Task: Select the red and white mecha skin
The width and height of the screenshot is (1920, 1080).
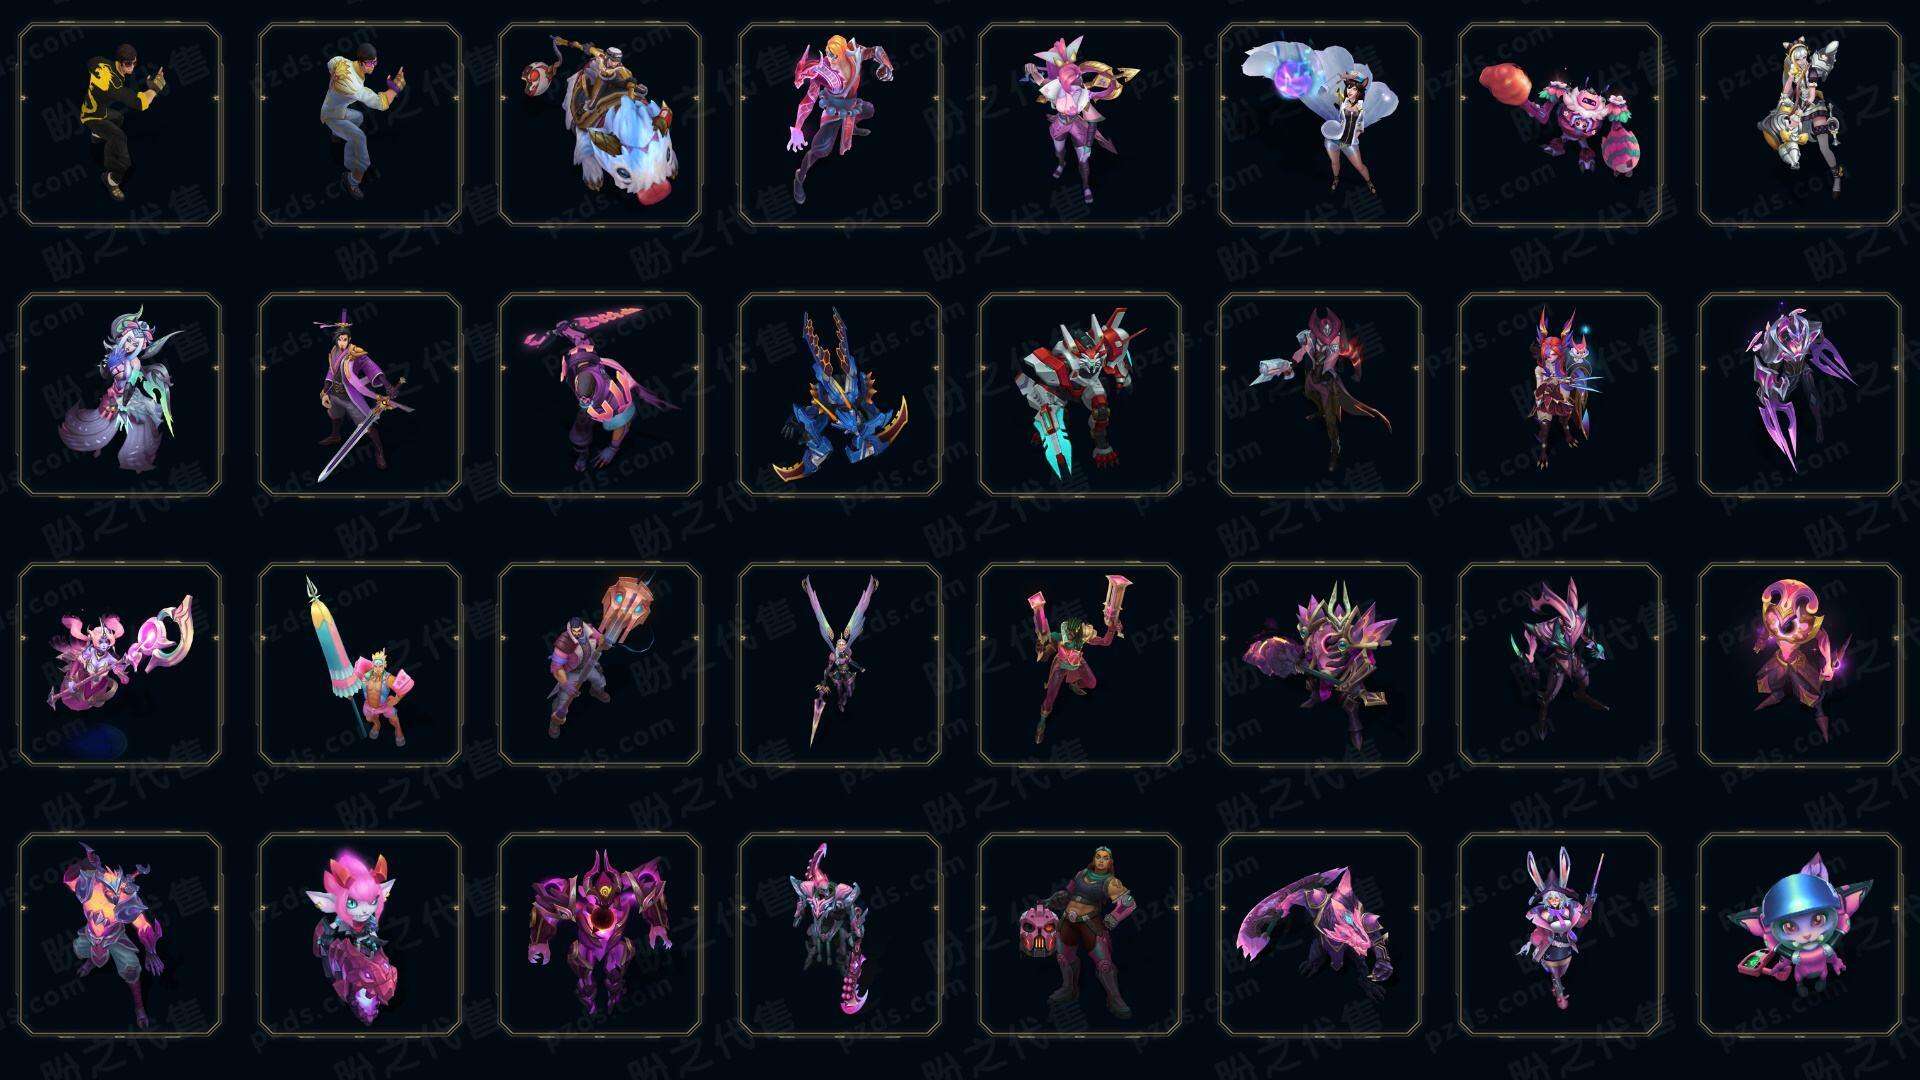Action: pyautogui.click(x=1080, y=394)
